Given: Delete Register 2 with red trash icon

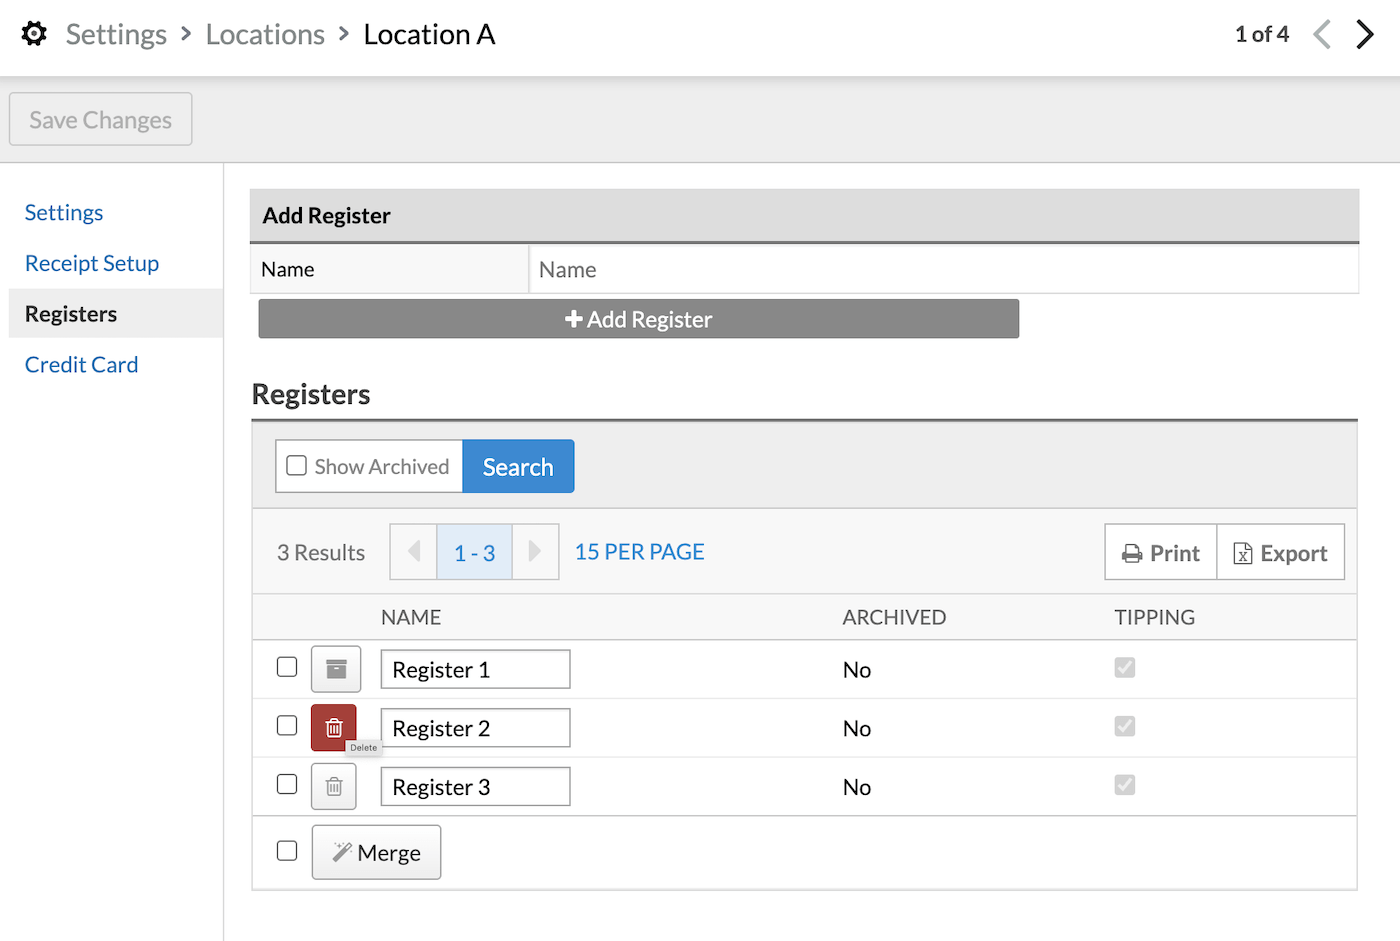Looking at the screenshot, I should [x=334, y=727].
